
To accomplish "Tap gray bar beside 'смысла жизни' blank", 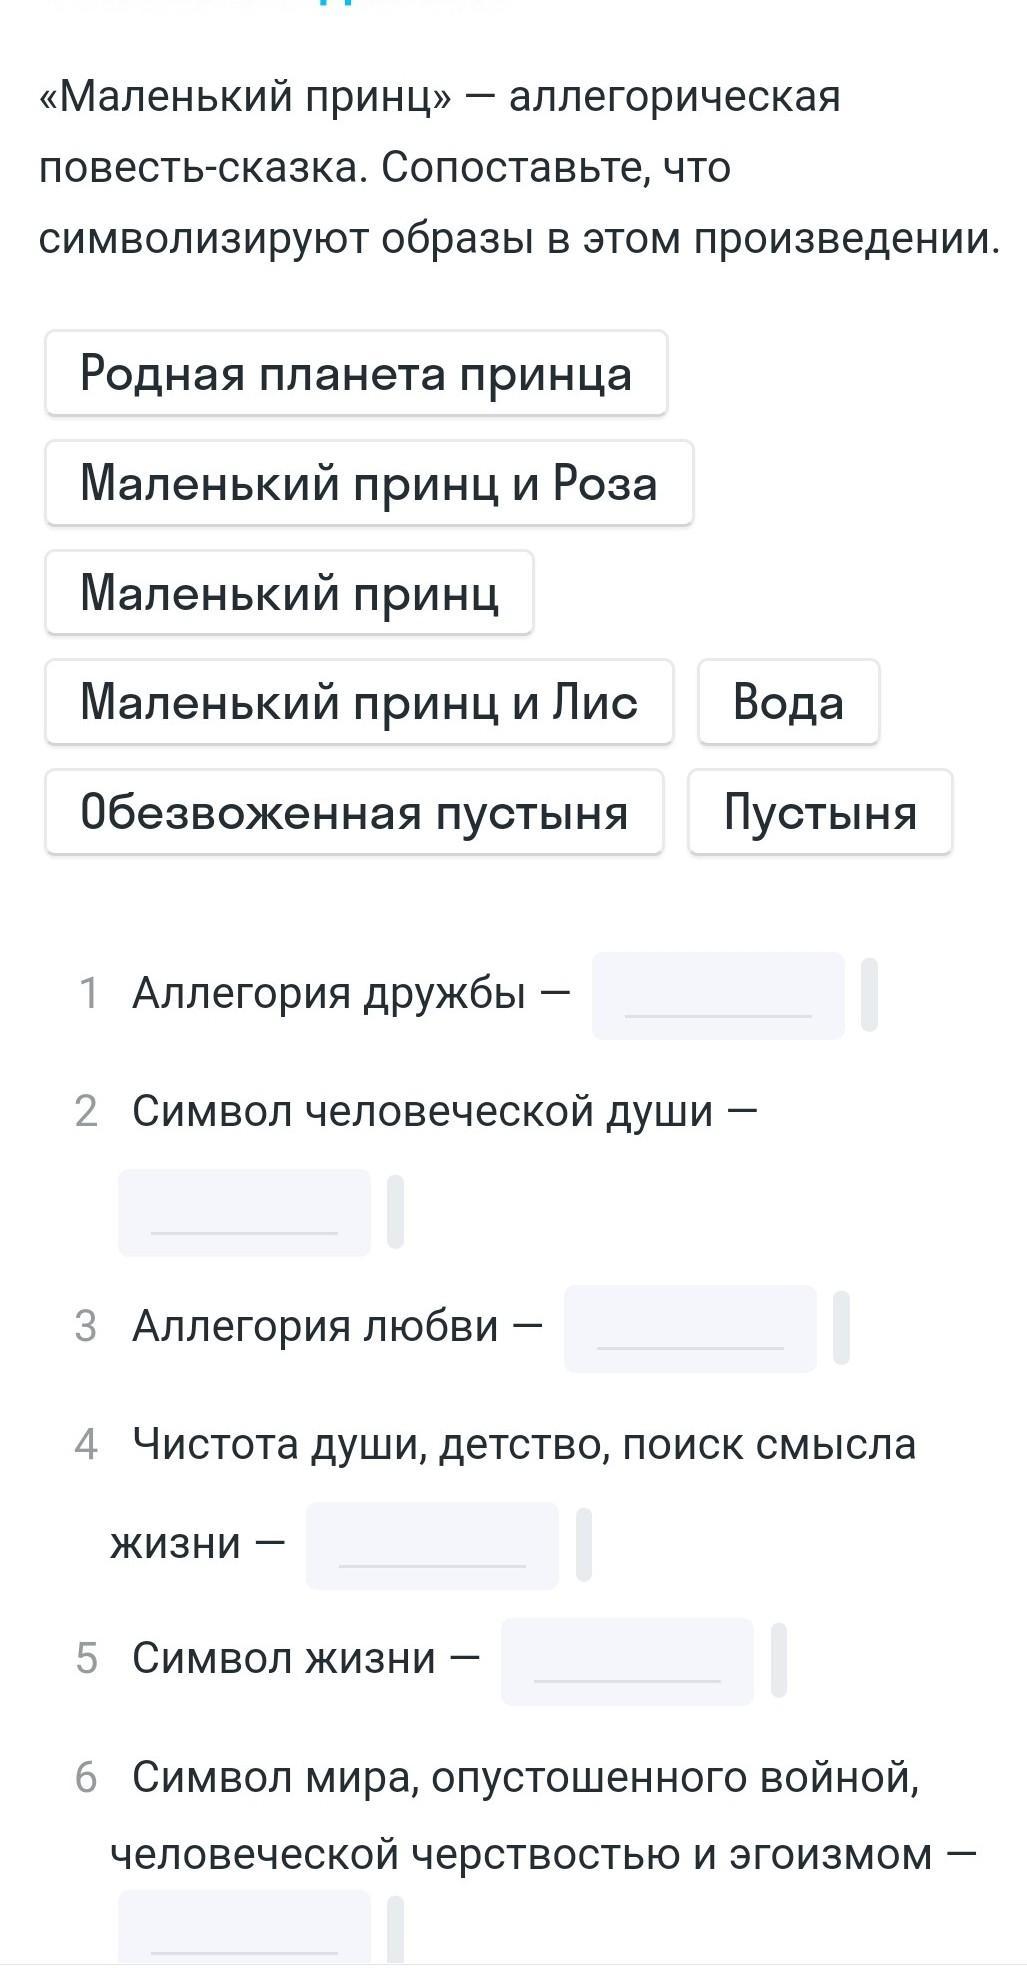I will point(584,1545).
